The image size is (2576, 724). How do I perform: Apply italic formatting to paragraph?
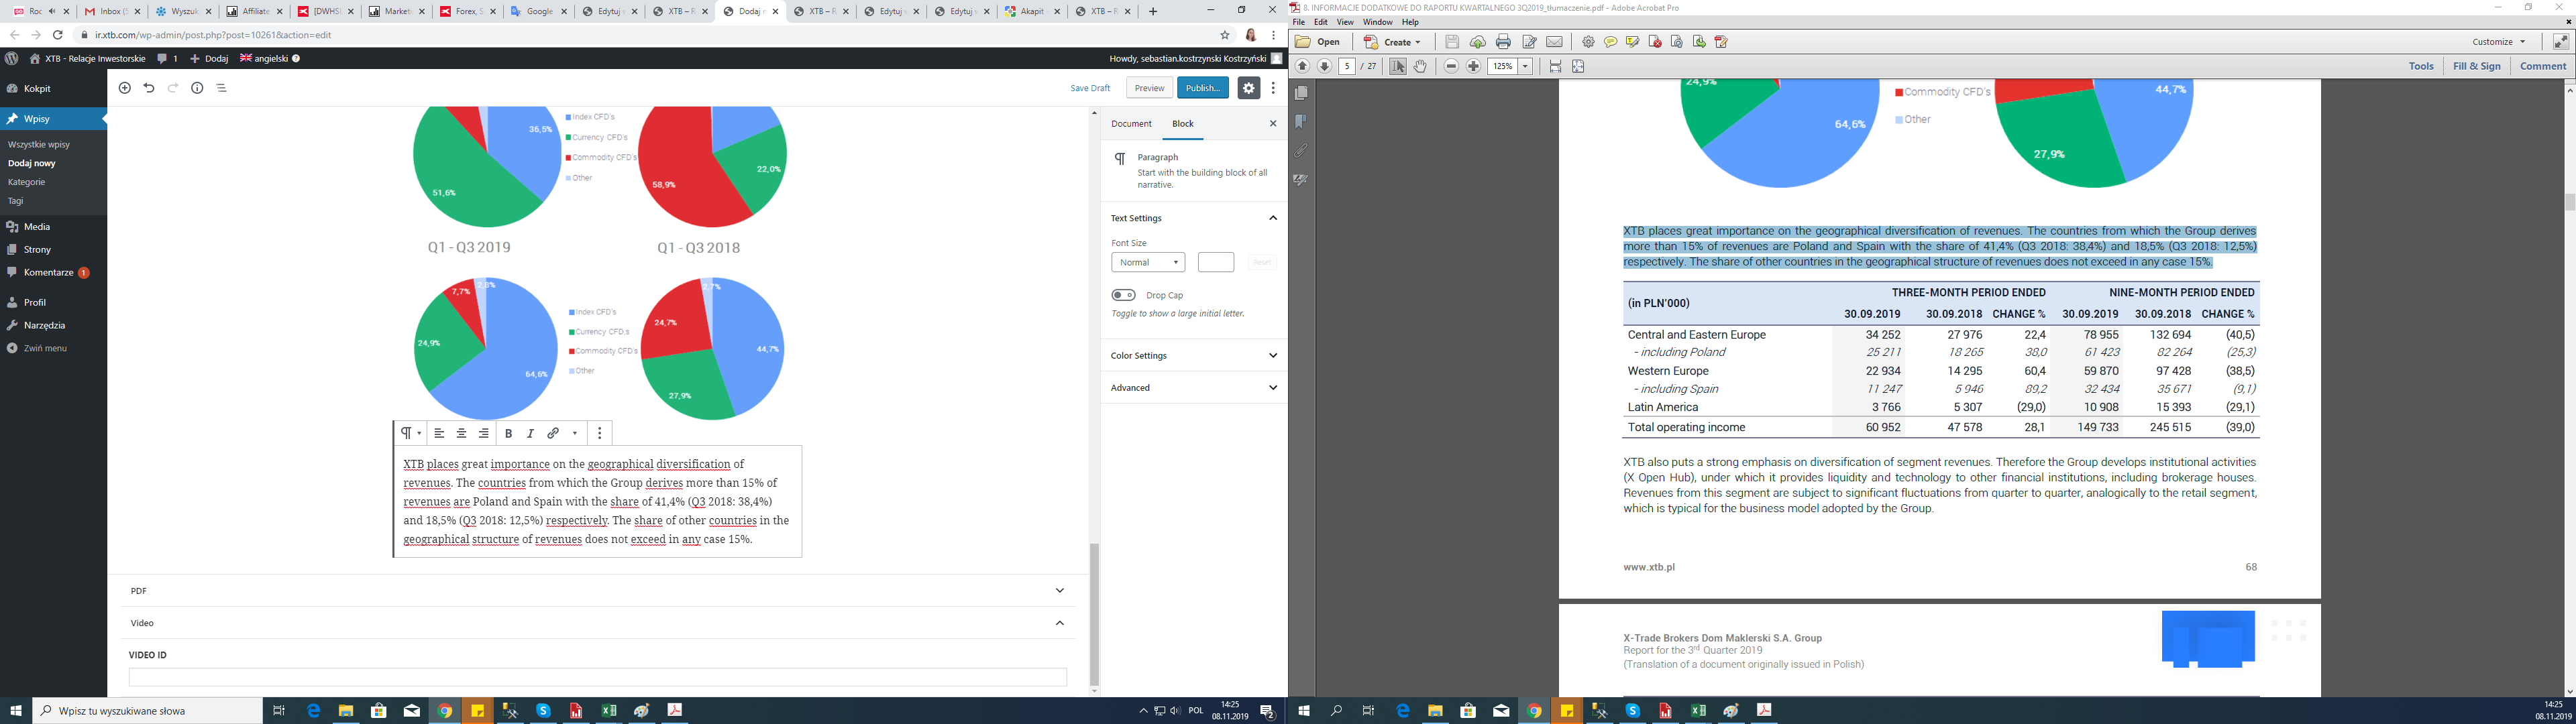pos(530,433)
